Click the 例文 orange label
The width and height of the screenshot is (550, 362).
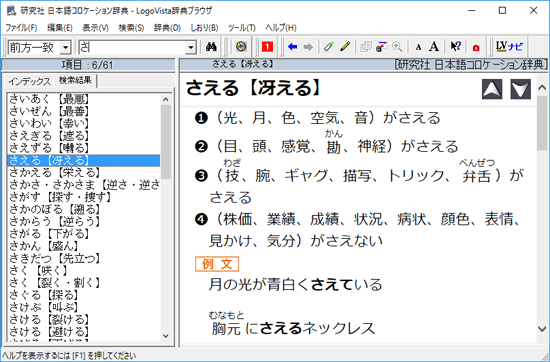pyautogui.click(x=217, y=264)
